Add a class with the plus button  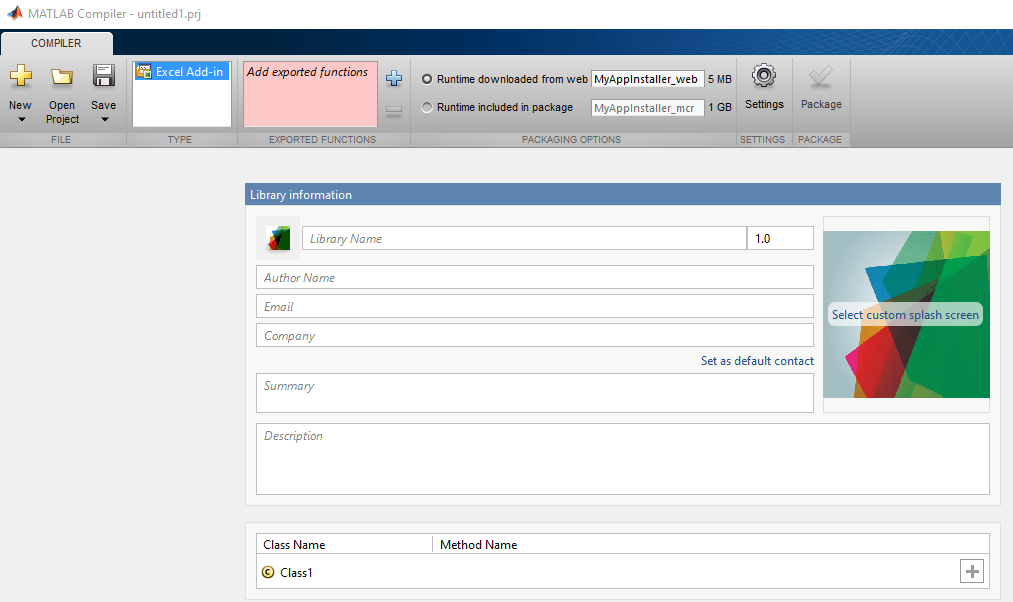coord(971,571)
